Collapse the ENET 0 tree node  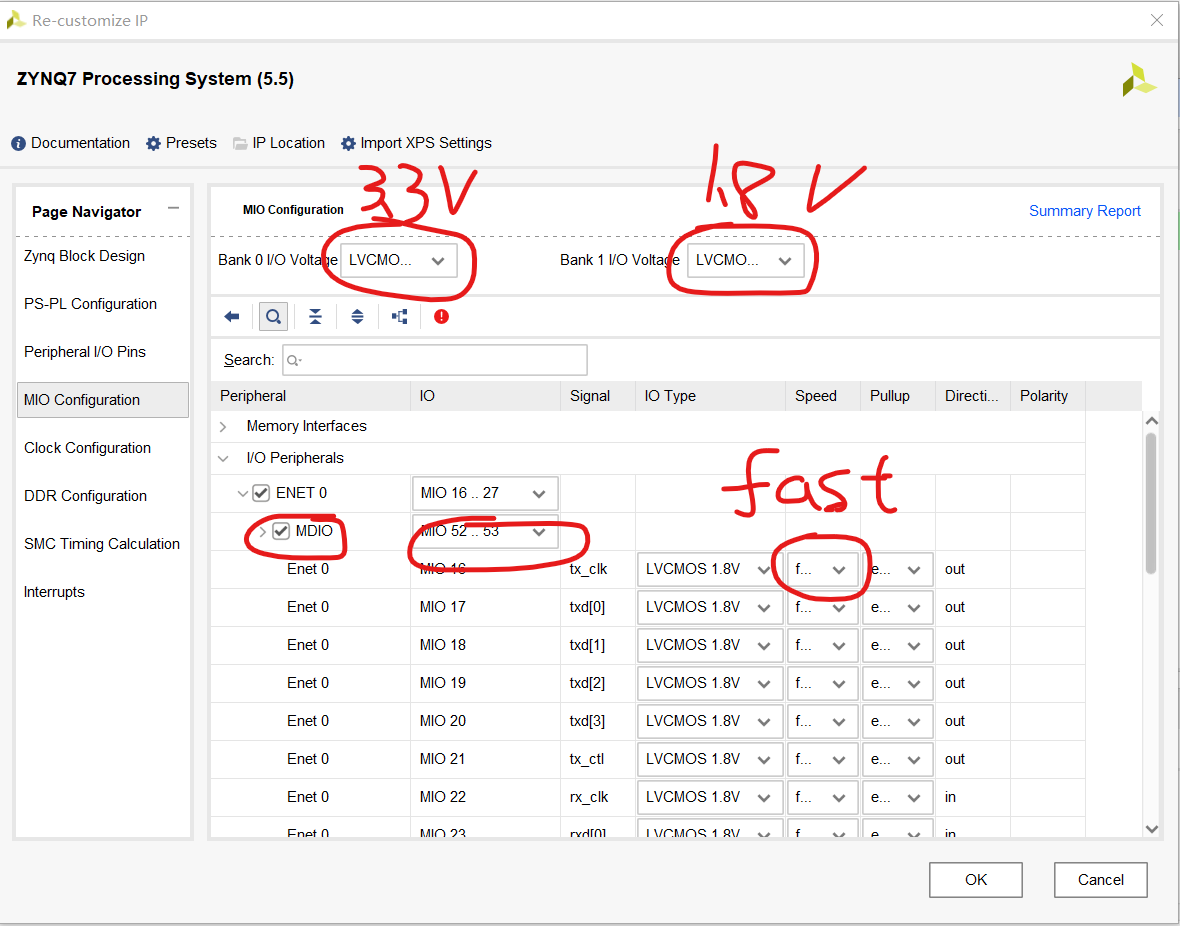[242, 494]
